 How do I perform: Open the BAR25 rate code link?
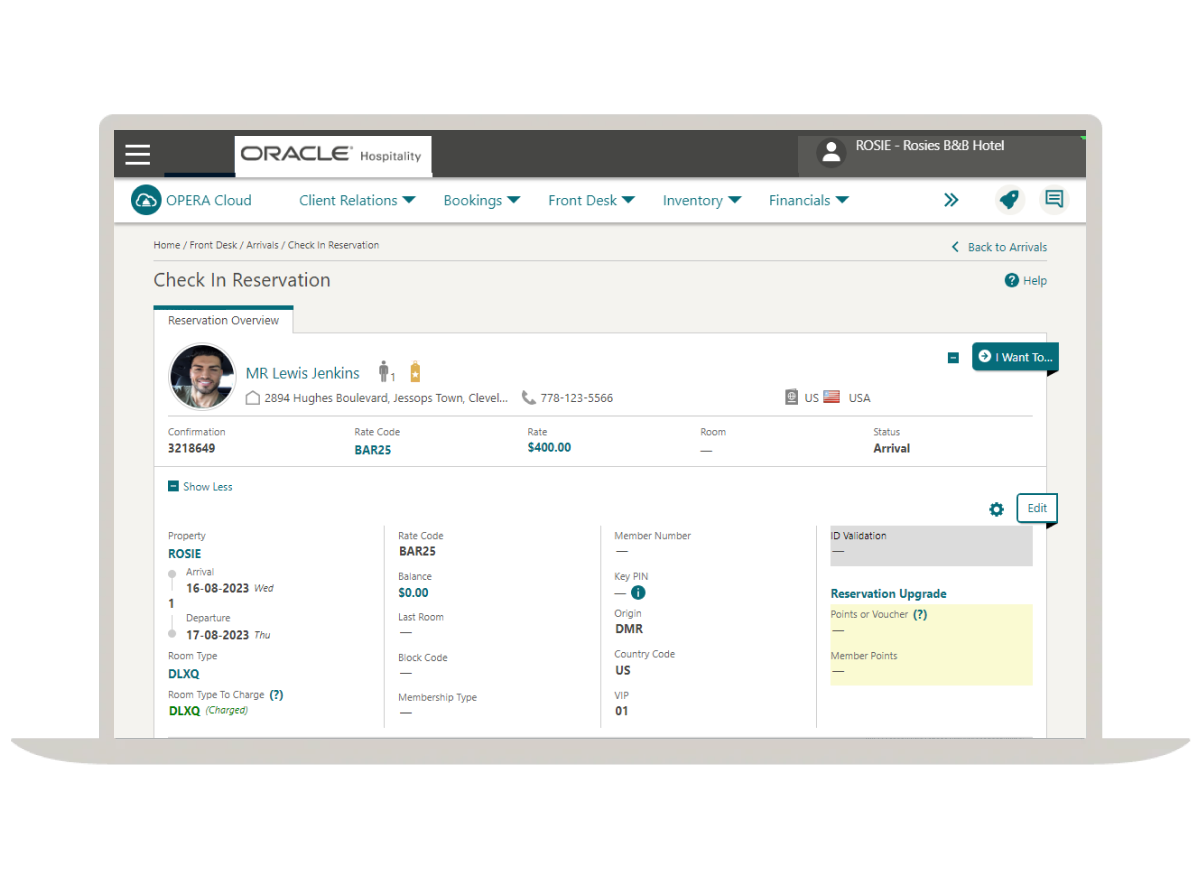[373, 449]
